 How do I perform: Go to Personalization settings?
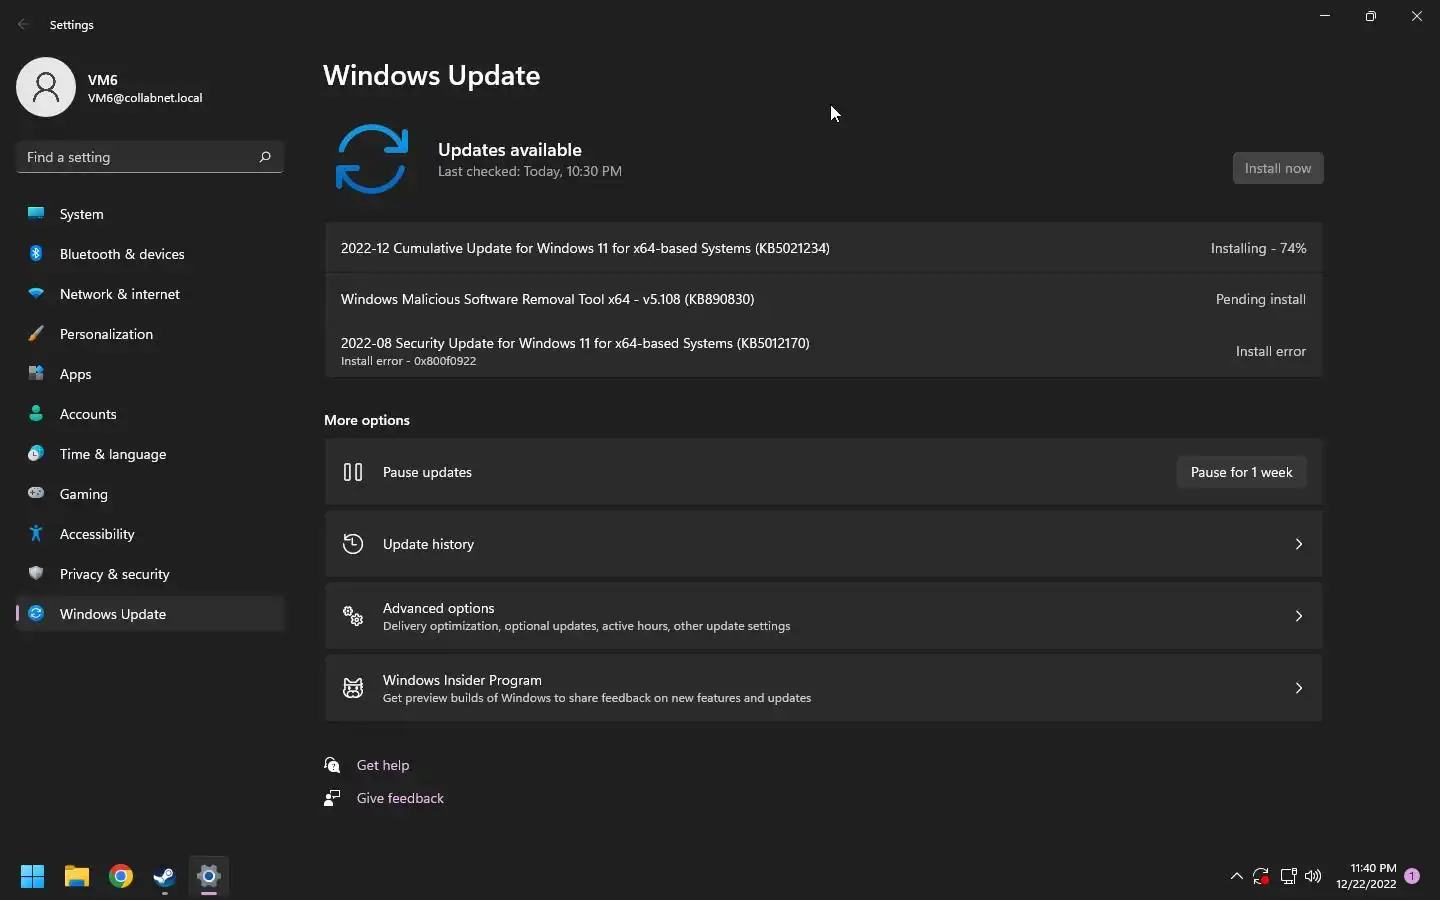tap(150, 334)
